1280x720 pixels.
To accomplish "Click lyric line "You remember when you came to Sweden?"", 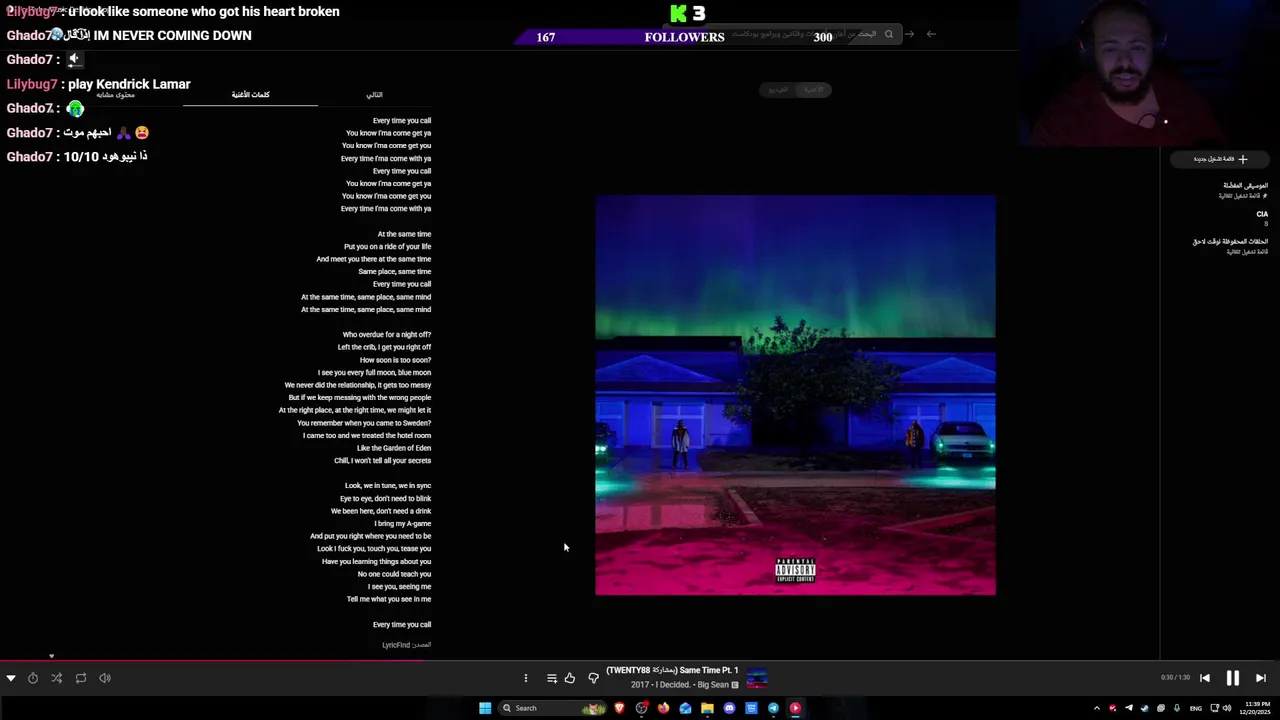I will [364, 423].
